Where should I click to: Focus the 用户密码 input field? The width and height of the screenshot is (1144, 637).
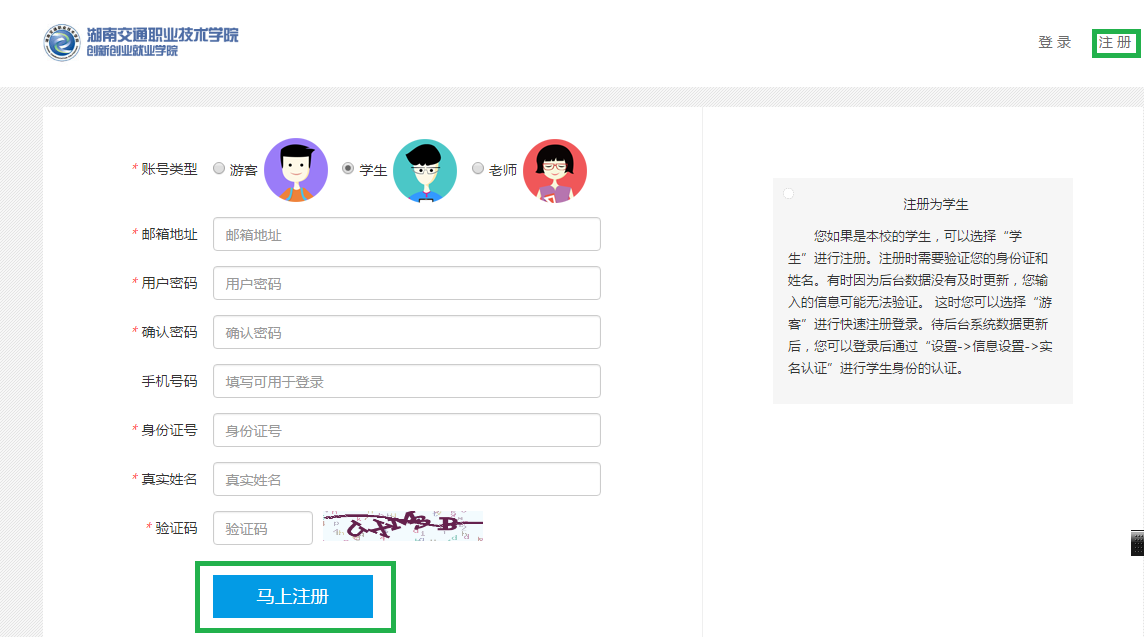406,283
